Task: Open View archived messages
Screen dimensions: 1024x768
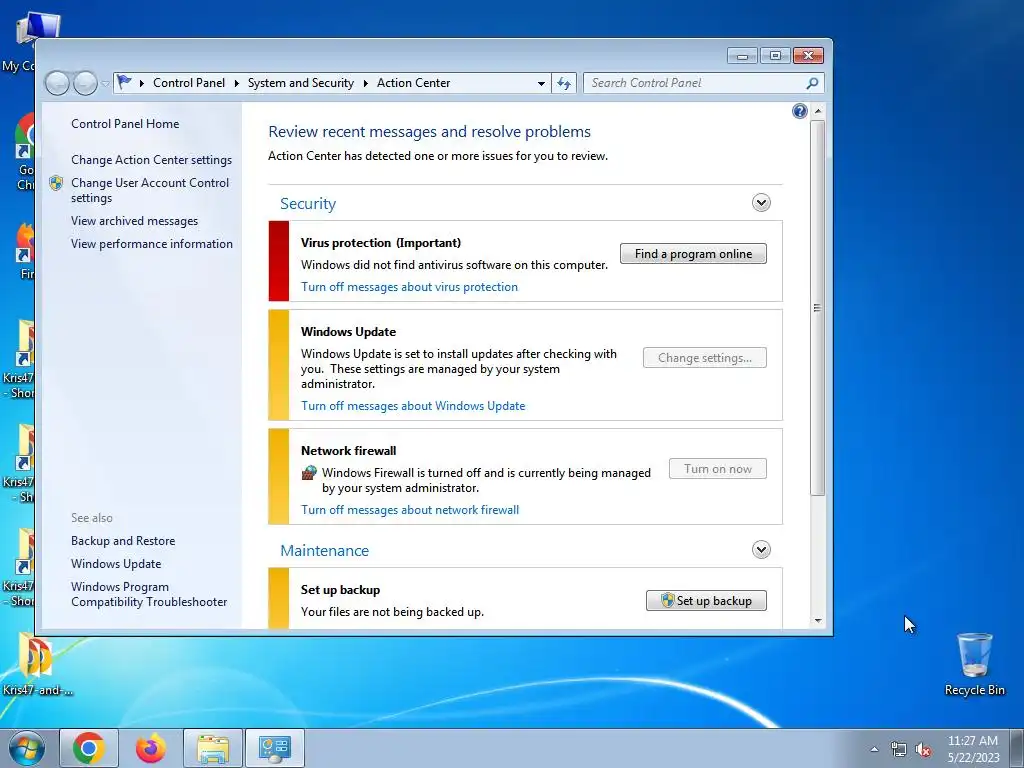Action: click(135, 221)
